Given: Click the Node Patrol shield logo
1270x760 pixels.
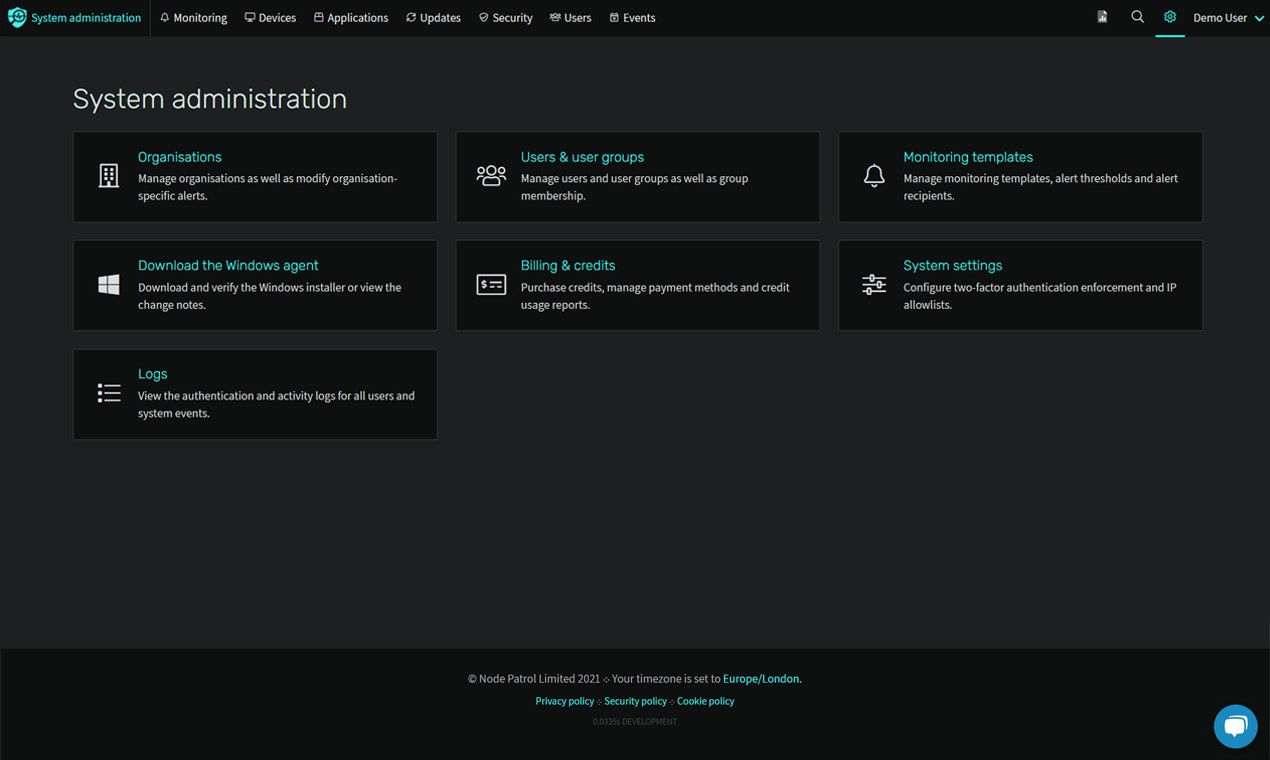Looking at the screenshot, I should (16, 17).
